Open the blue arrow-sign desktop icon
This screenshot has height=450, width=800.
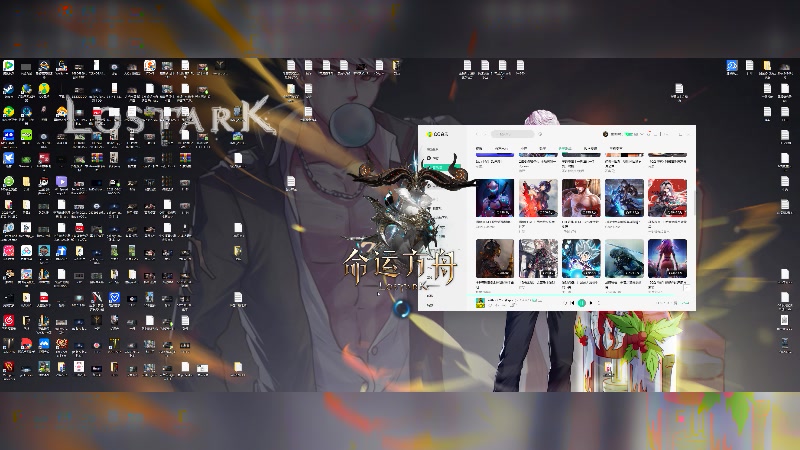(x=61, y=251)
